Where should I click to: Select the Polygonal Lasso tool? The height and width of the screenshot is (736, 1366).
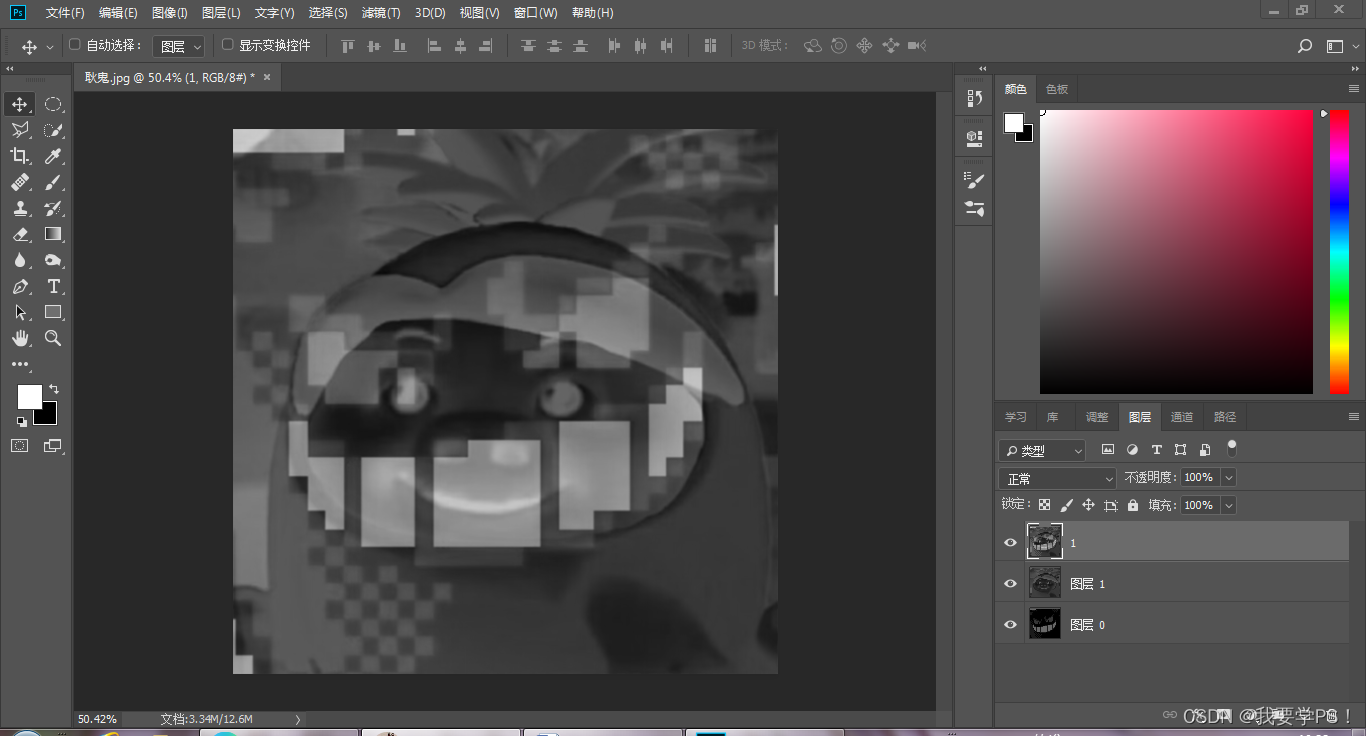[x=20, y=130]
